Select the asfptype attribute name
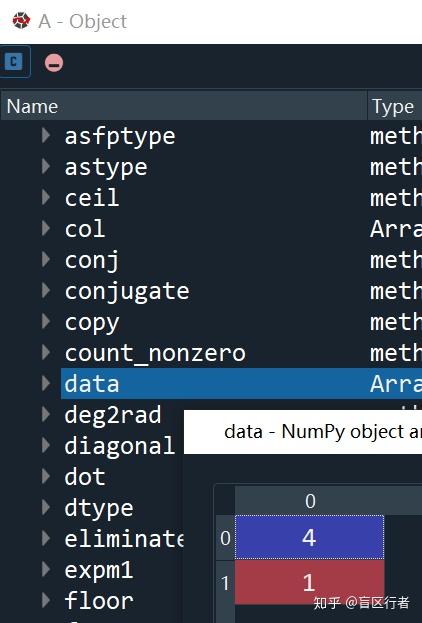This screenshot has height=623, width=422. point(120,137)
